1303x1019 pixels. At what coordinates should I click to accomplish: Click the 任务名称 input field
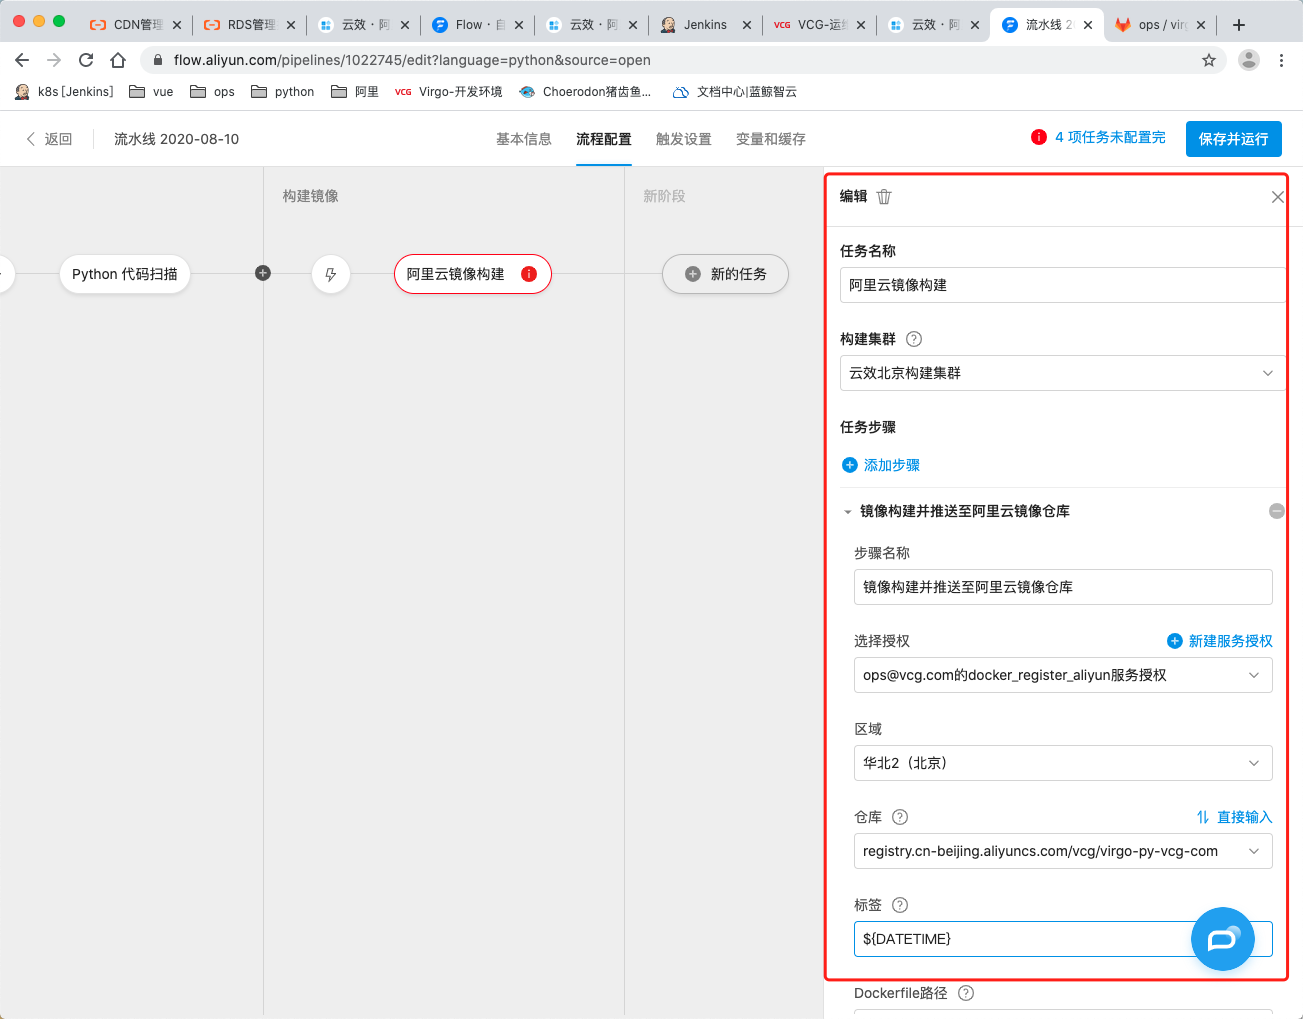1063,285
